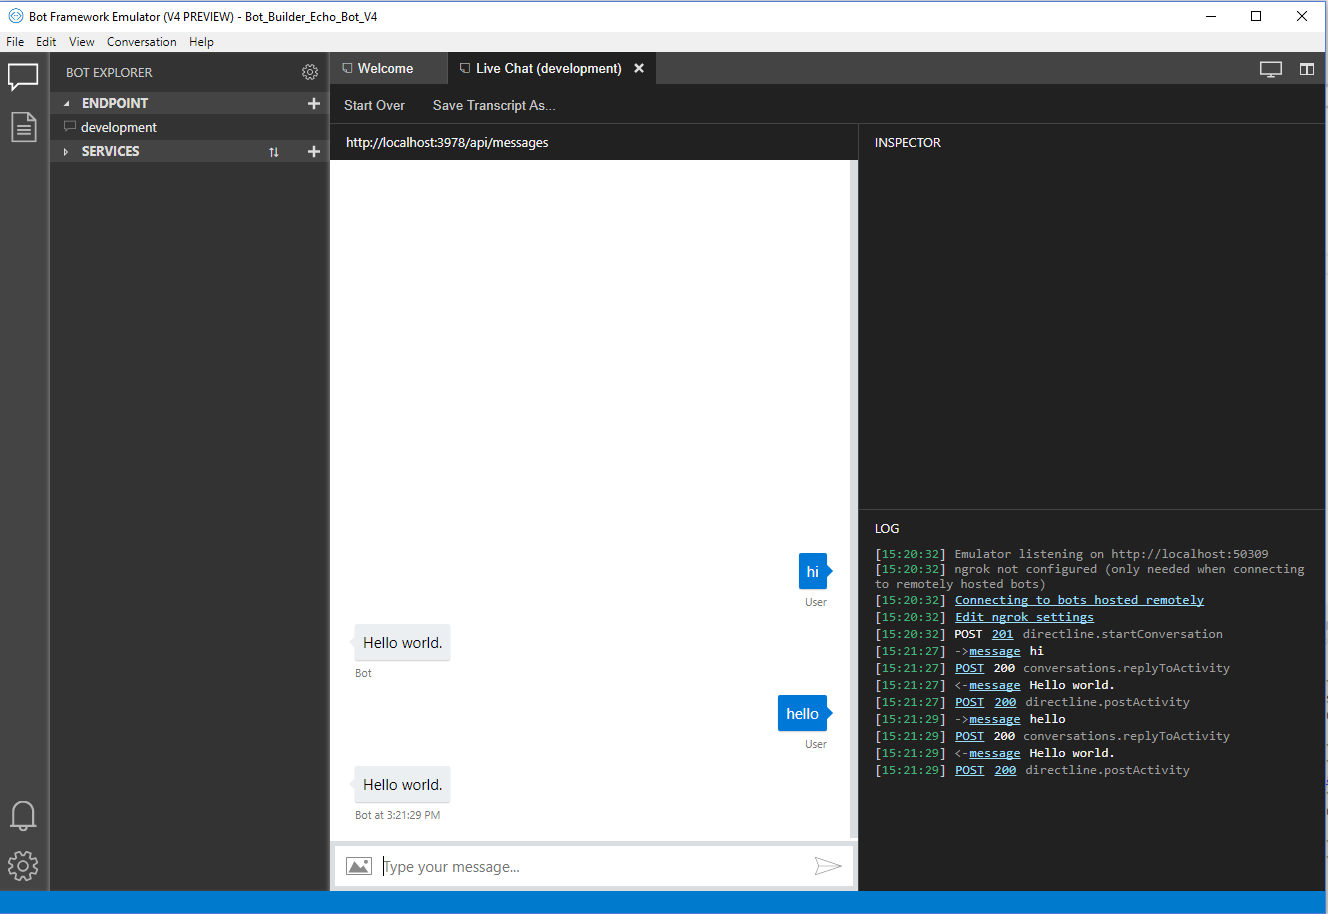Click the Start Over button
The image size is (1328, 914).
point(374,105)
